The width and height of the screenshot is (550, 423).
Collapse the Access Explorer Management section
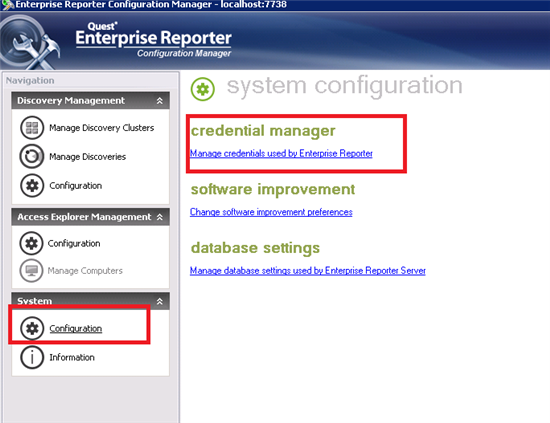[160, 217]
